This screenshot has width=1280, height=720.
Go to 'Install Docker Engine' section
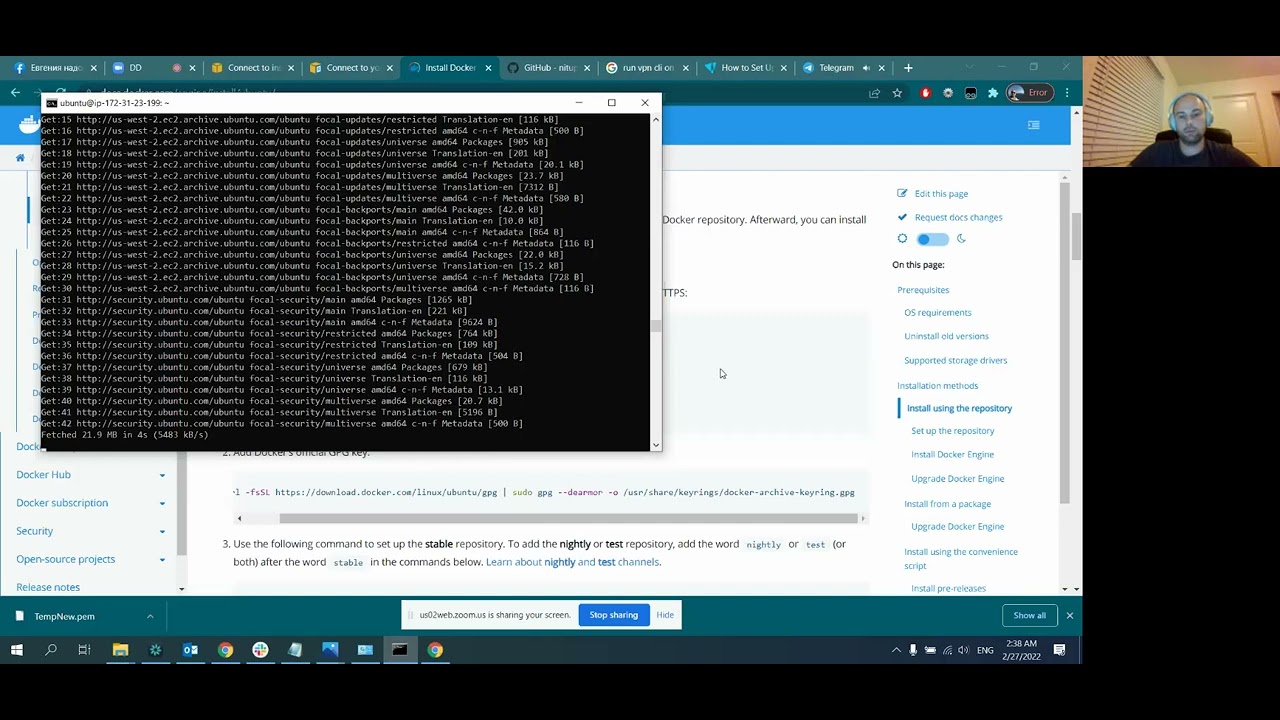tap(952, 455)
